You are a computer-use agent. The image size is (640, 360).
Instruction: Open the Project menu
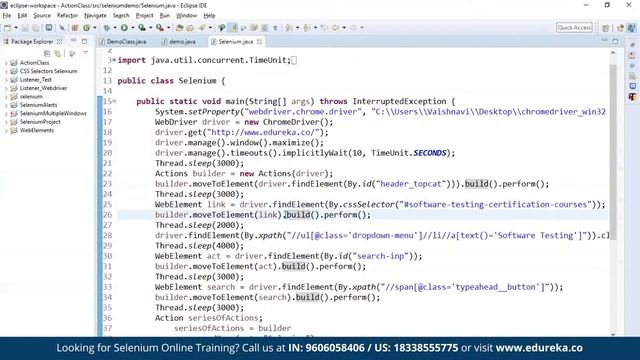pyautogui.click(x=144, y=16)
